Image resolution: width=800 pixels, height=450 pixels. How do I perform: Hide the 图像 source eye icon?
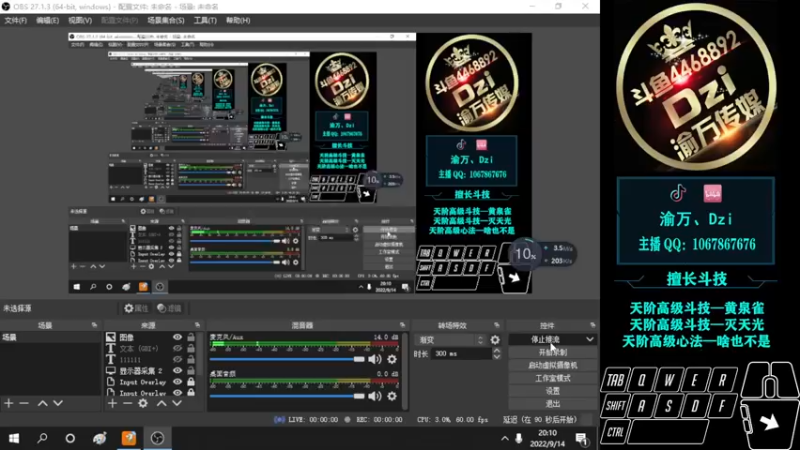click(178, 337)
